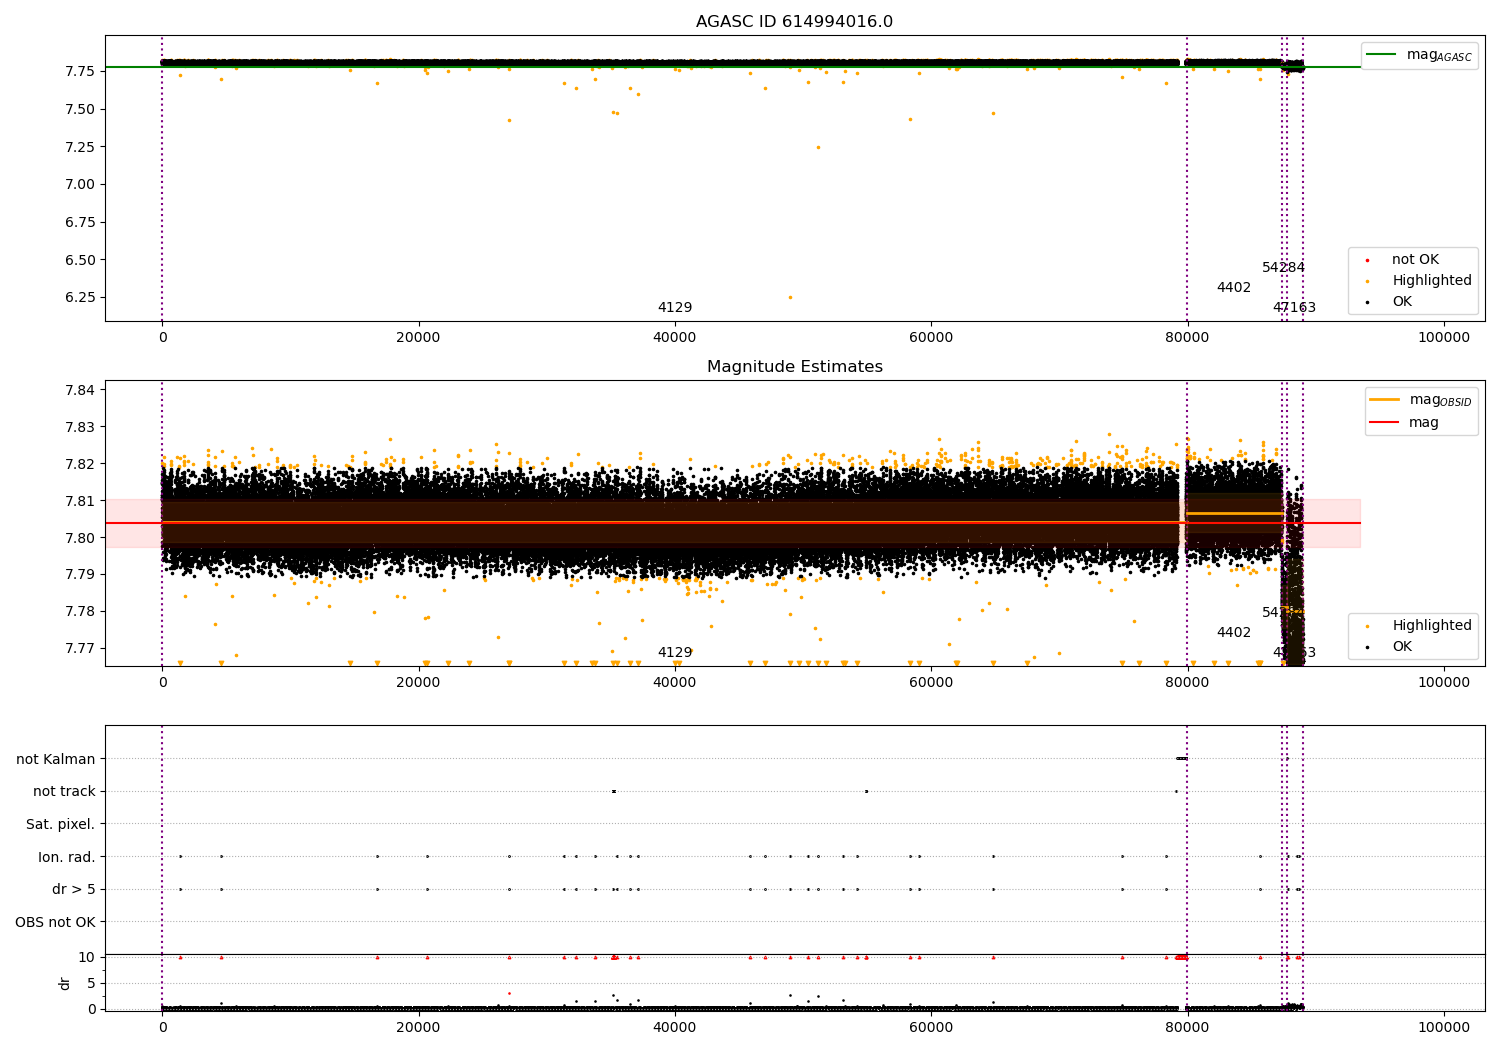Click the red 'not OK' legend marker in top plot

click(x=1367, y=260)
